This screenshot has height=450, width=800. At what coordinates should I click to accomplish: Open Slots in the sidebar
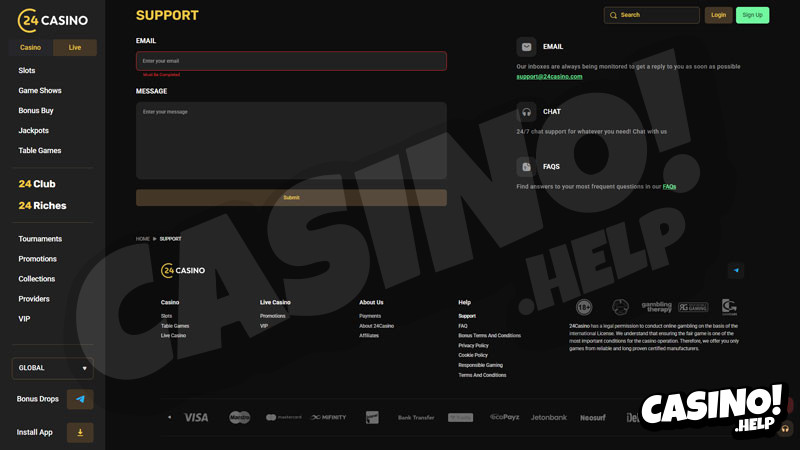coord(27,70)
